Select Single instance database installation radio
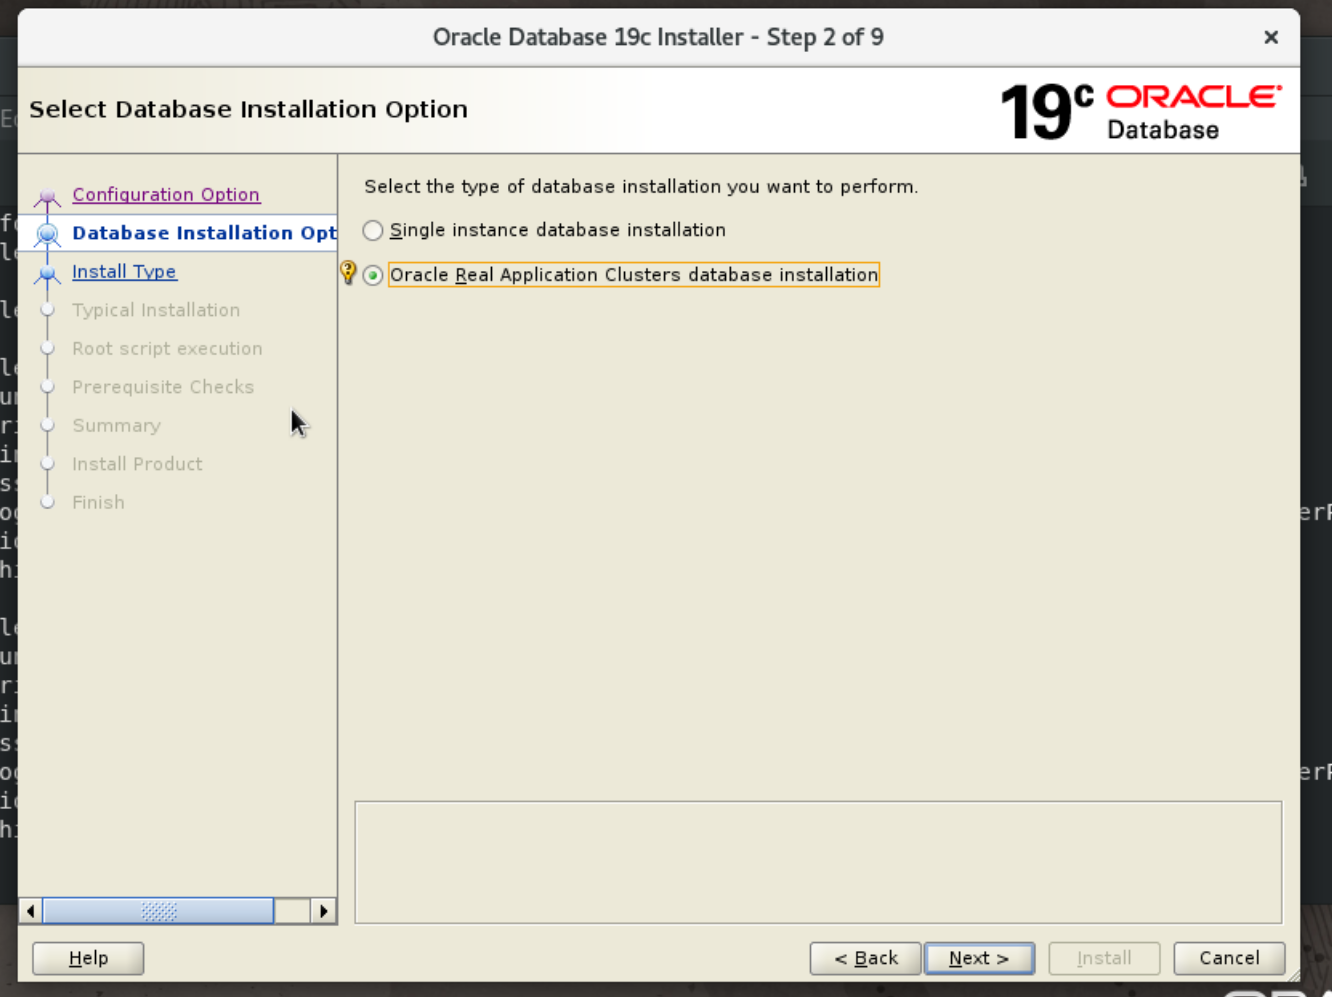1332x997 pixels. pos(373,231)
